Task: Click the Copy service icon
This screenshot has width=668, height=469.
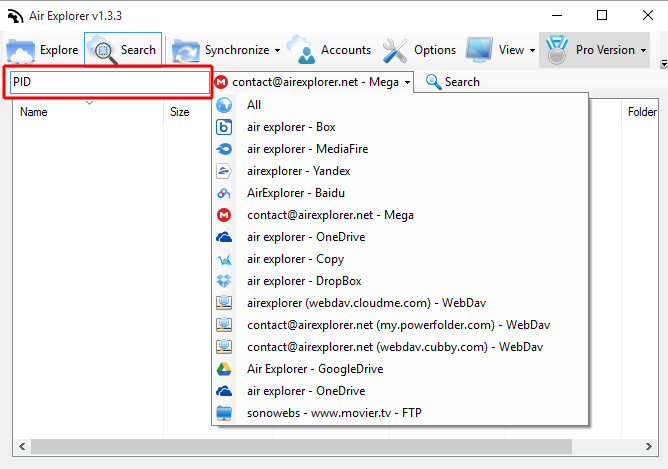Action: point(224,259)
